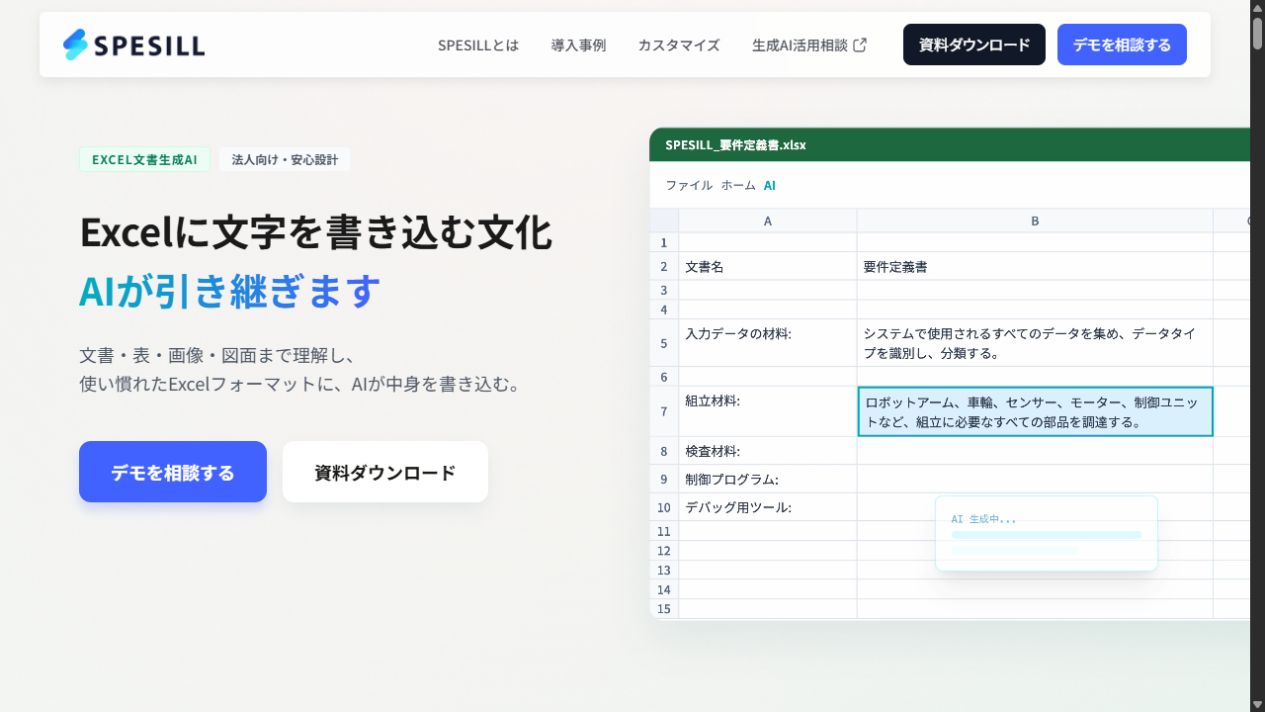Click the scrollbar down arrow
Viewport: 1265px width, 712px height.
pos(1257,704)
